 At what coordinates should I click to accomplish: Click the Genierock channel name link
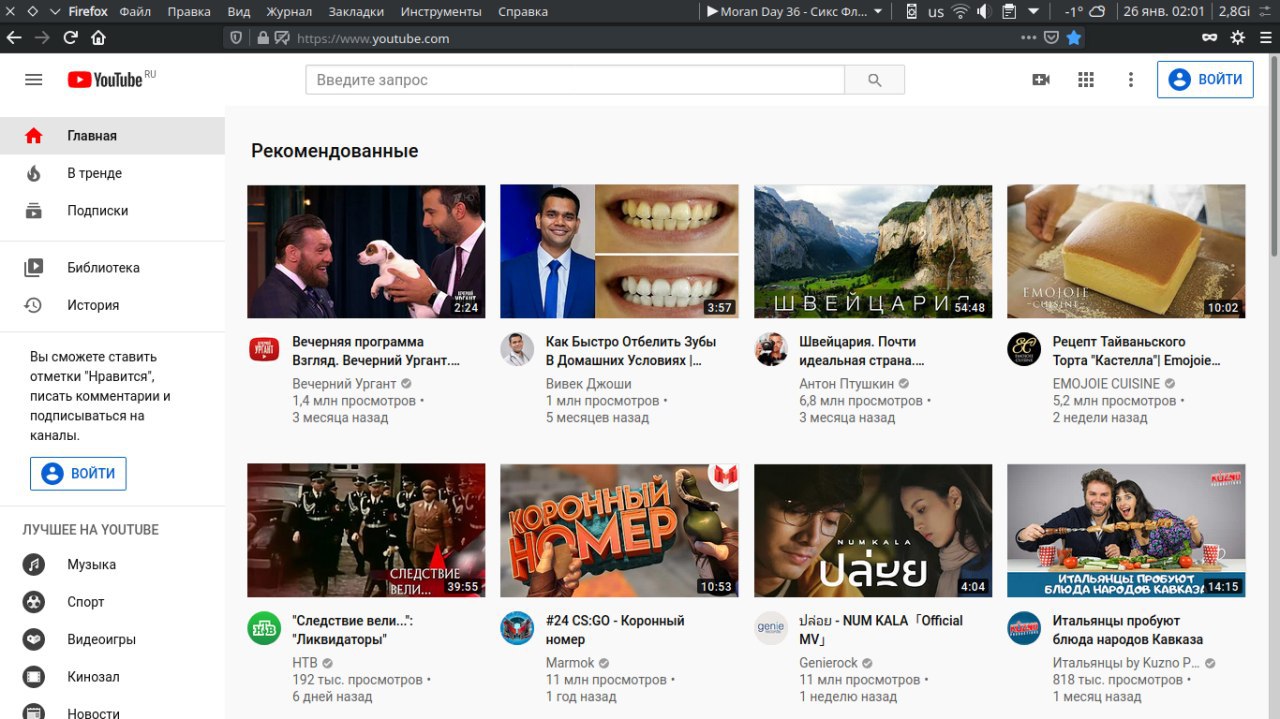click(828, 663)
